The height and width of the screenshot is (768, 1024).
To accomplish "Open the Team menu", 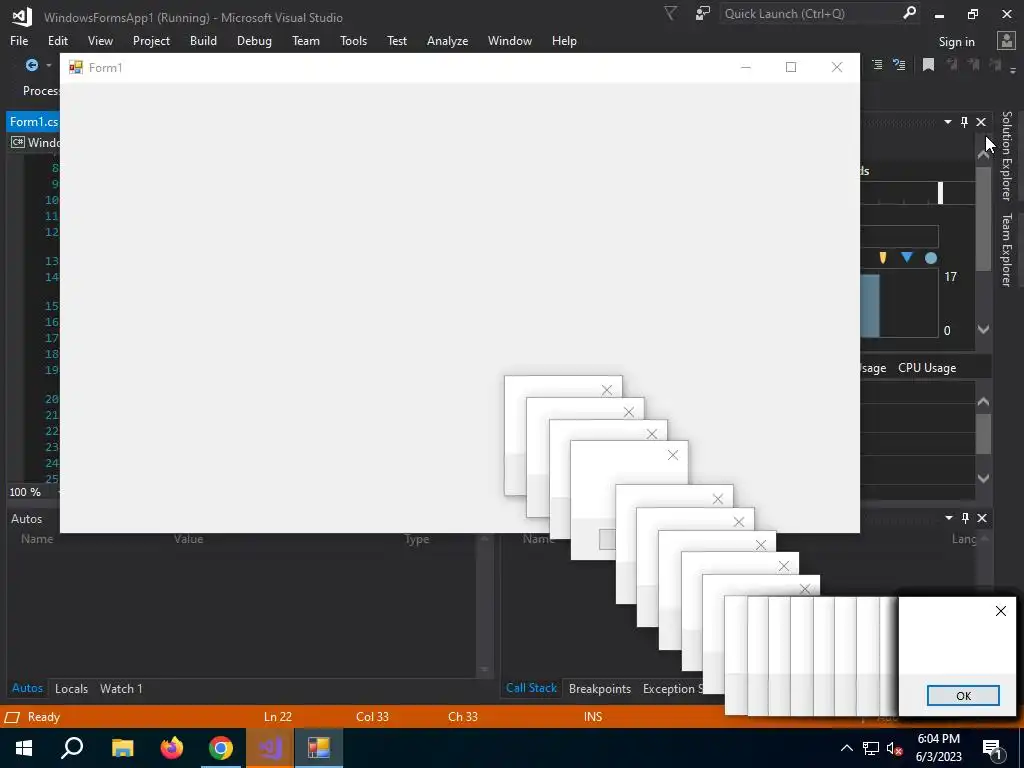I will 306,40.
